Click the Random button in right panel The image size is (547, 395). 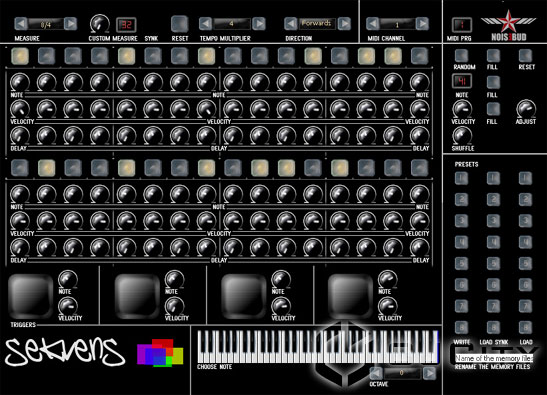[x=462, y=55]
